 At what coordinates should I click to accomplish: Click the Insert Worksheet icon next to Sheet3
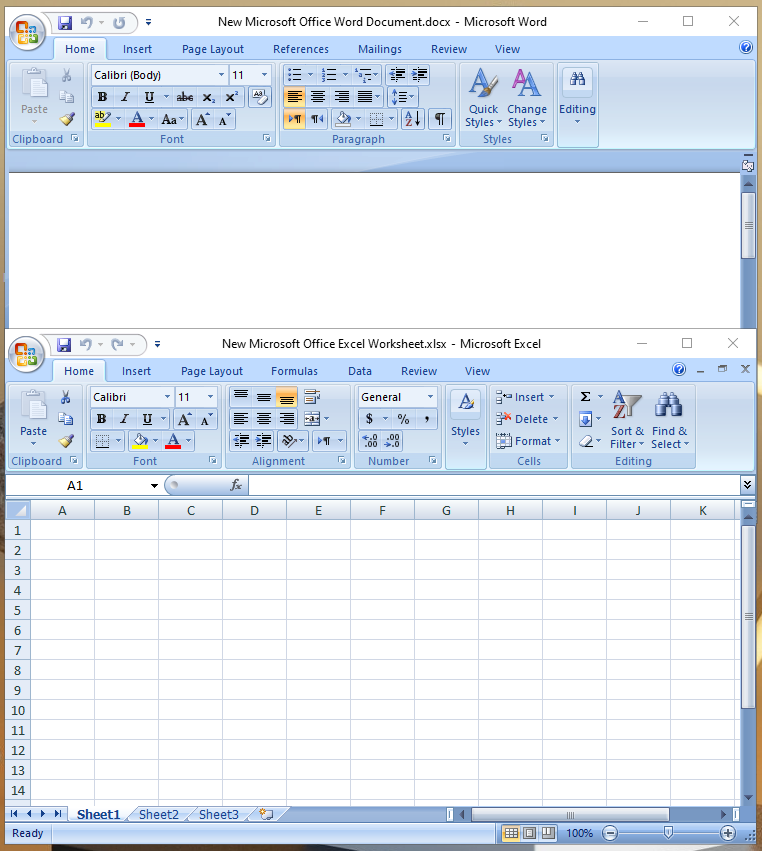pos(266,814)
